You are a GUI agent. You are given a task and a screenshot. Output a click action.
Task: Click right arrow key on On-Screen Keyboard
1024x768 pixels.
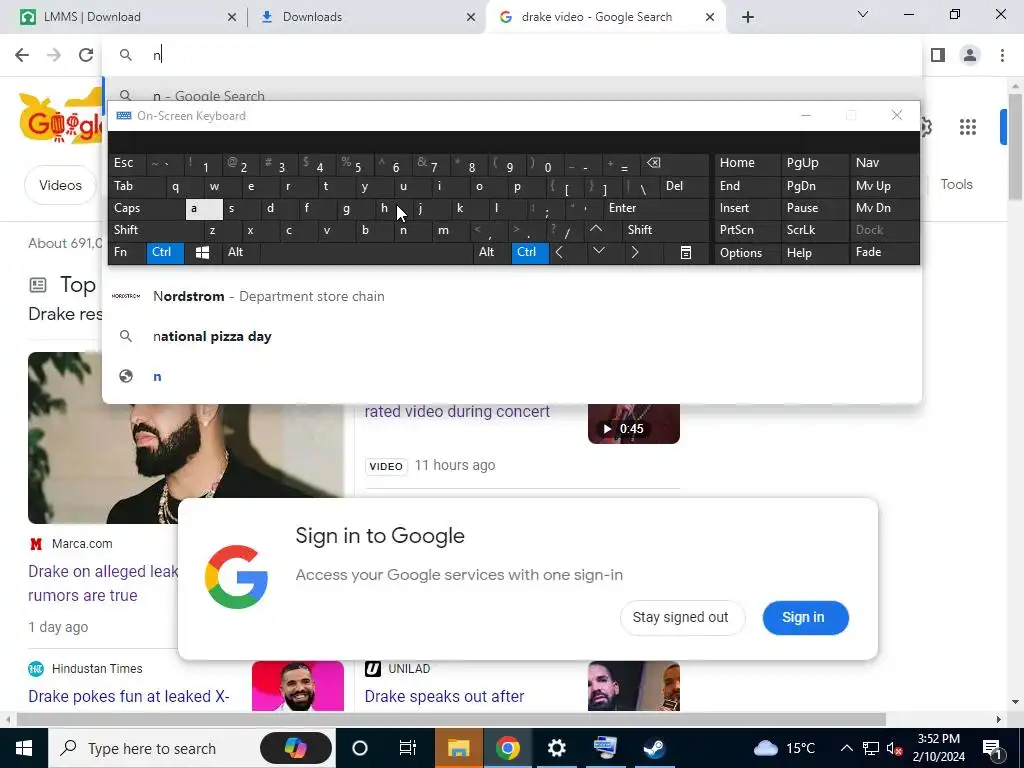[x=635, y=252]
